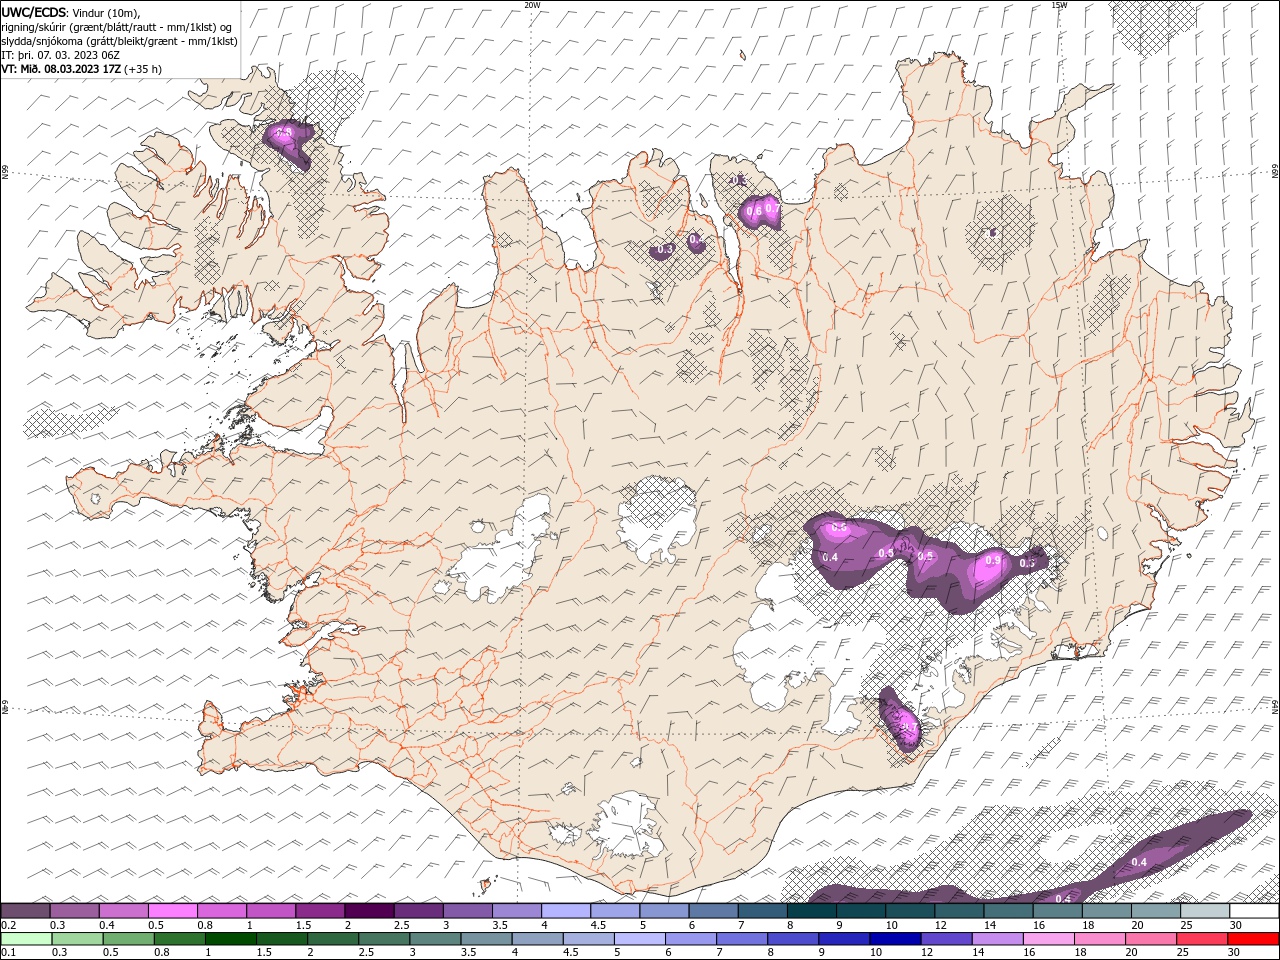Image resolution: width=1280 pixels, height=960 pixels.
Task: Click the 0.3 snowfall value in north Iceland
Action: (666, 249)
